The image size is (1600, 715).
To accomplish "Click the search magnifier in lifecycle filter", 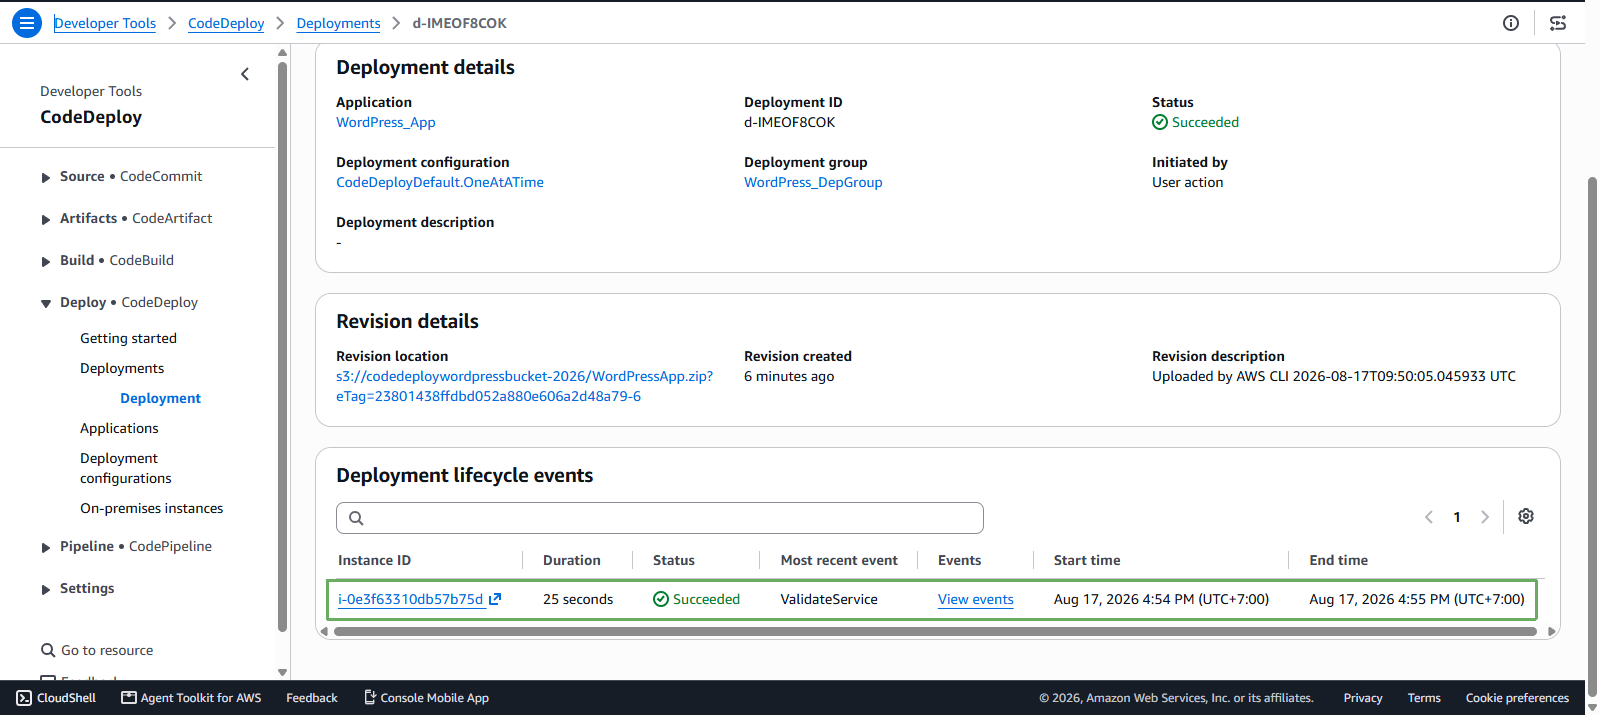I will point(356,518).
